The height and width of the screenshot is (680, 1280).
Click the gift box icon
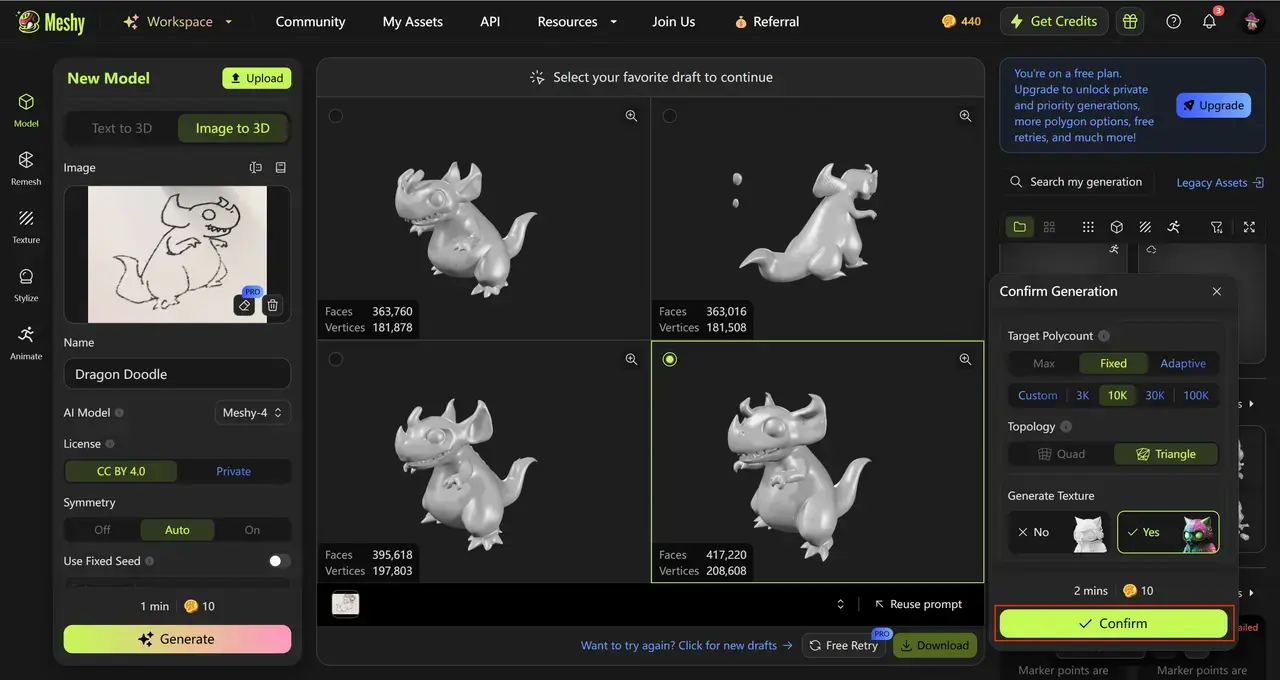(x=1130, y=21)
